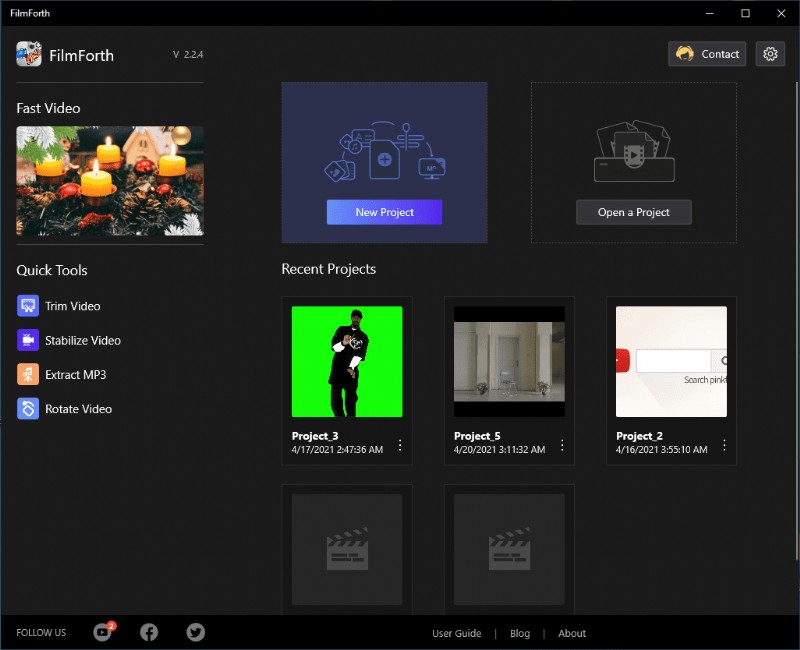Open the Project_3 green screen thumbnail
800x650 pixels.
pos(347,361)
